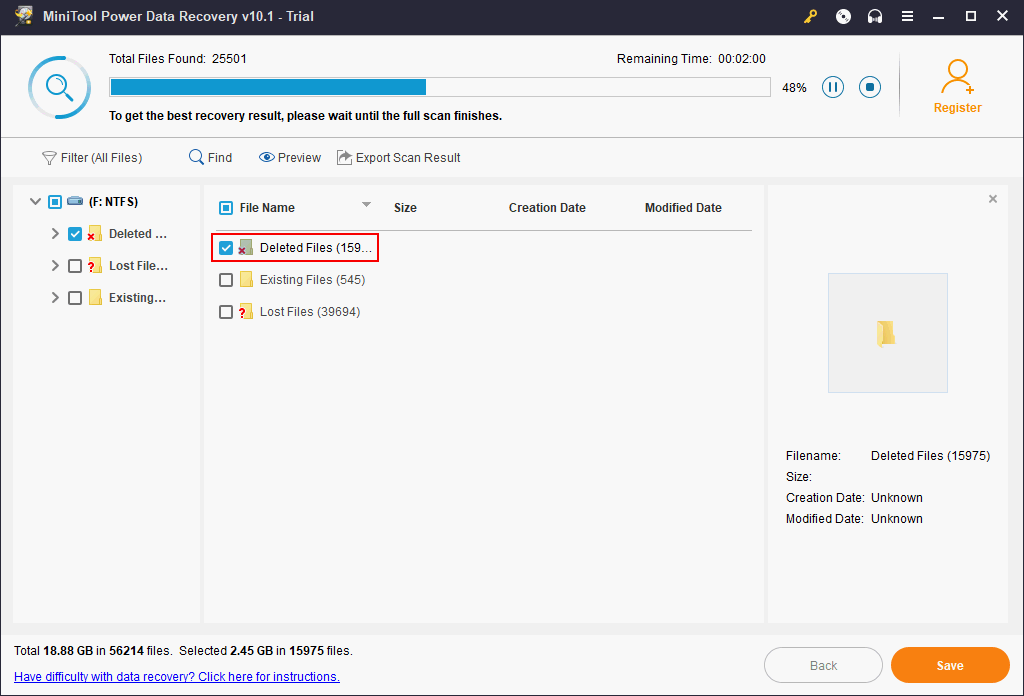The image size is (1024, 696).
Task: Open the data recovery instructions link
Action: pyautogui.click(x=177, y=676)
